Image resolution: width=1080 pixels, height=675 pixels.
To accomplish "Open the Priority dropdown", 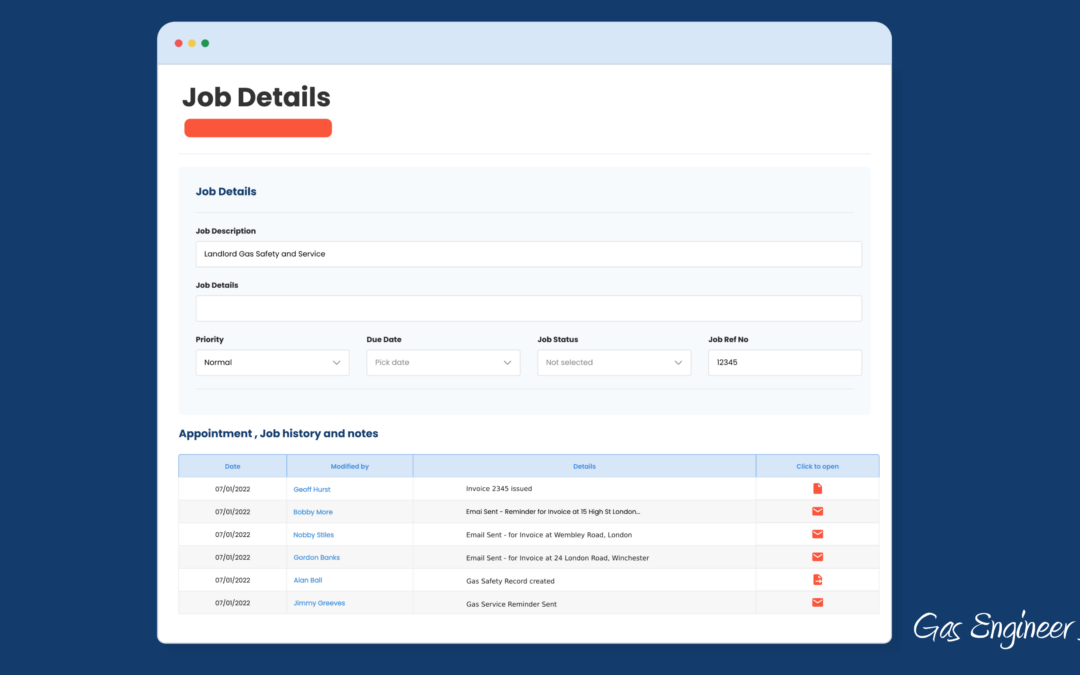I will point(272,362).
